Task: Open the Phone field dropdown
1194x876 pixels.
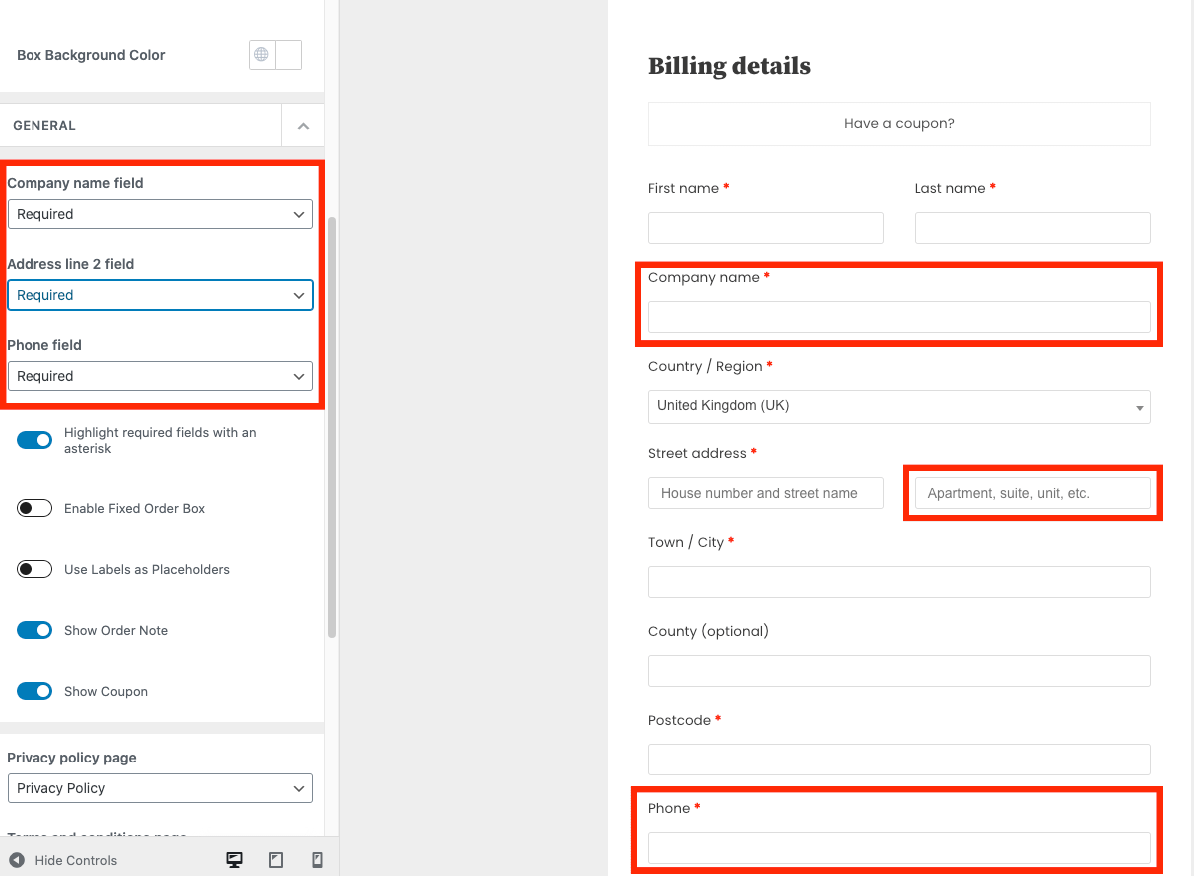Action: click(x=160, y=376)
